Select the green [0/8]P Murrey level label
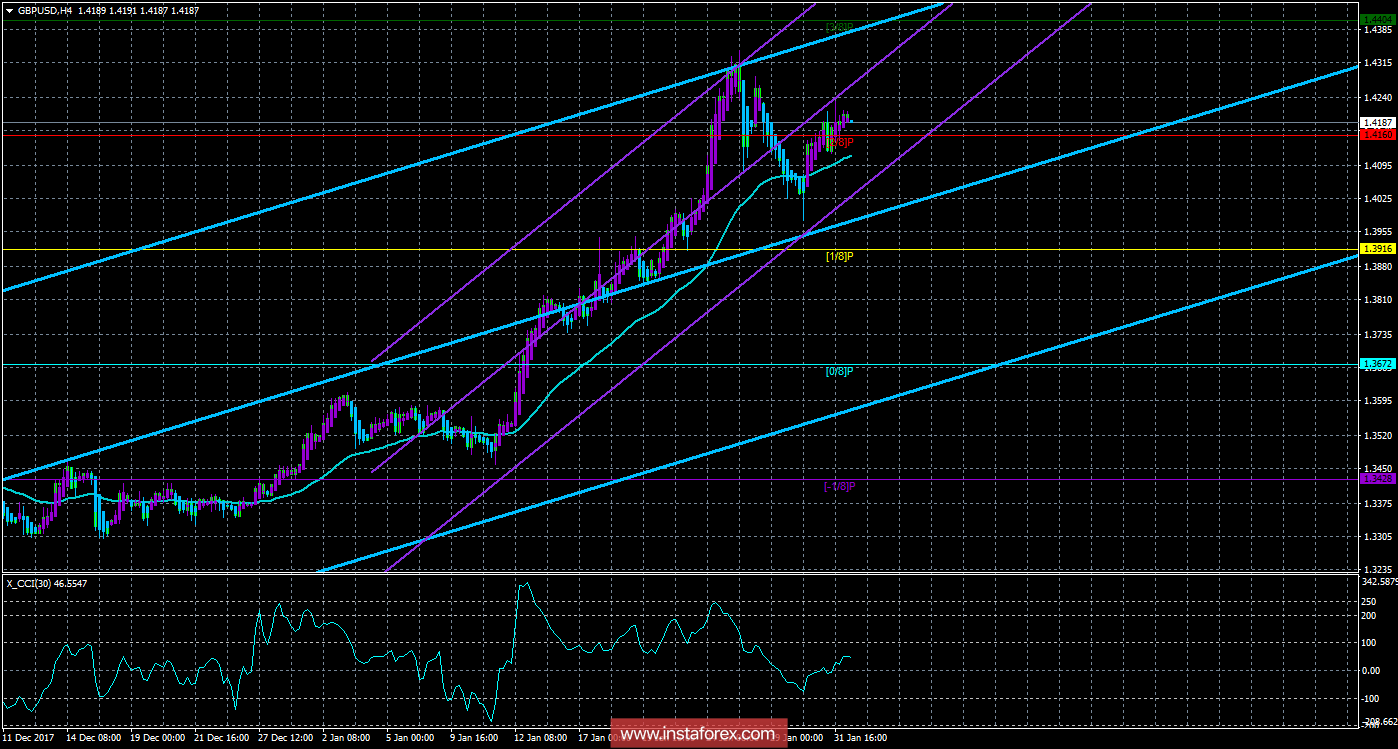Screen dimensions: 1398x749 838,371
